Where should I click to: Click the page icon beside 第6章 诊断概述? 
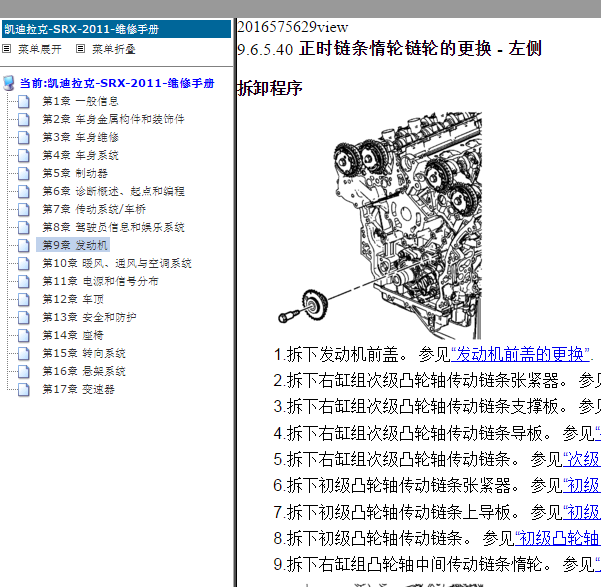click(23, 192)
